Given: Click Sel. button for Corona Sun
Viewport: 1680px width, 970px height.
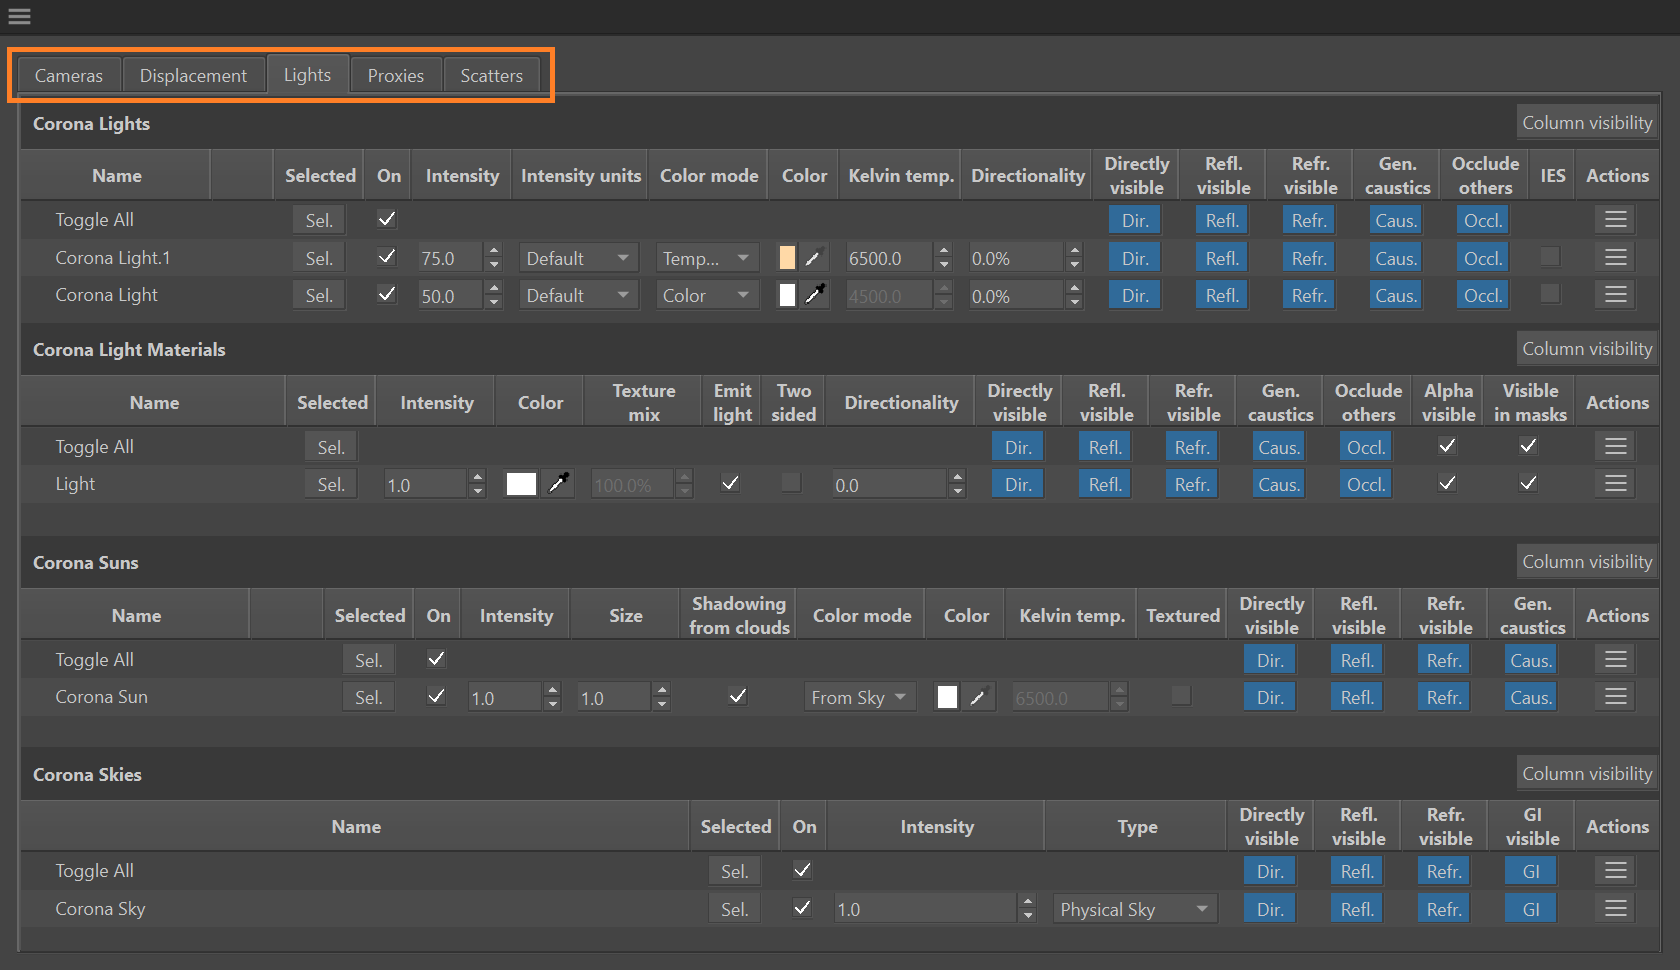Looking at the screenshot, I should [x=368, y=697].
